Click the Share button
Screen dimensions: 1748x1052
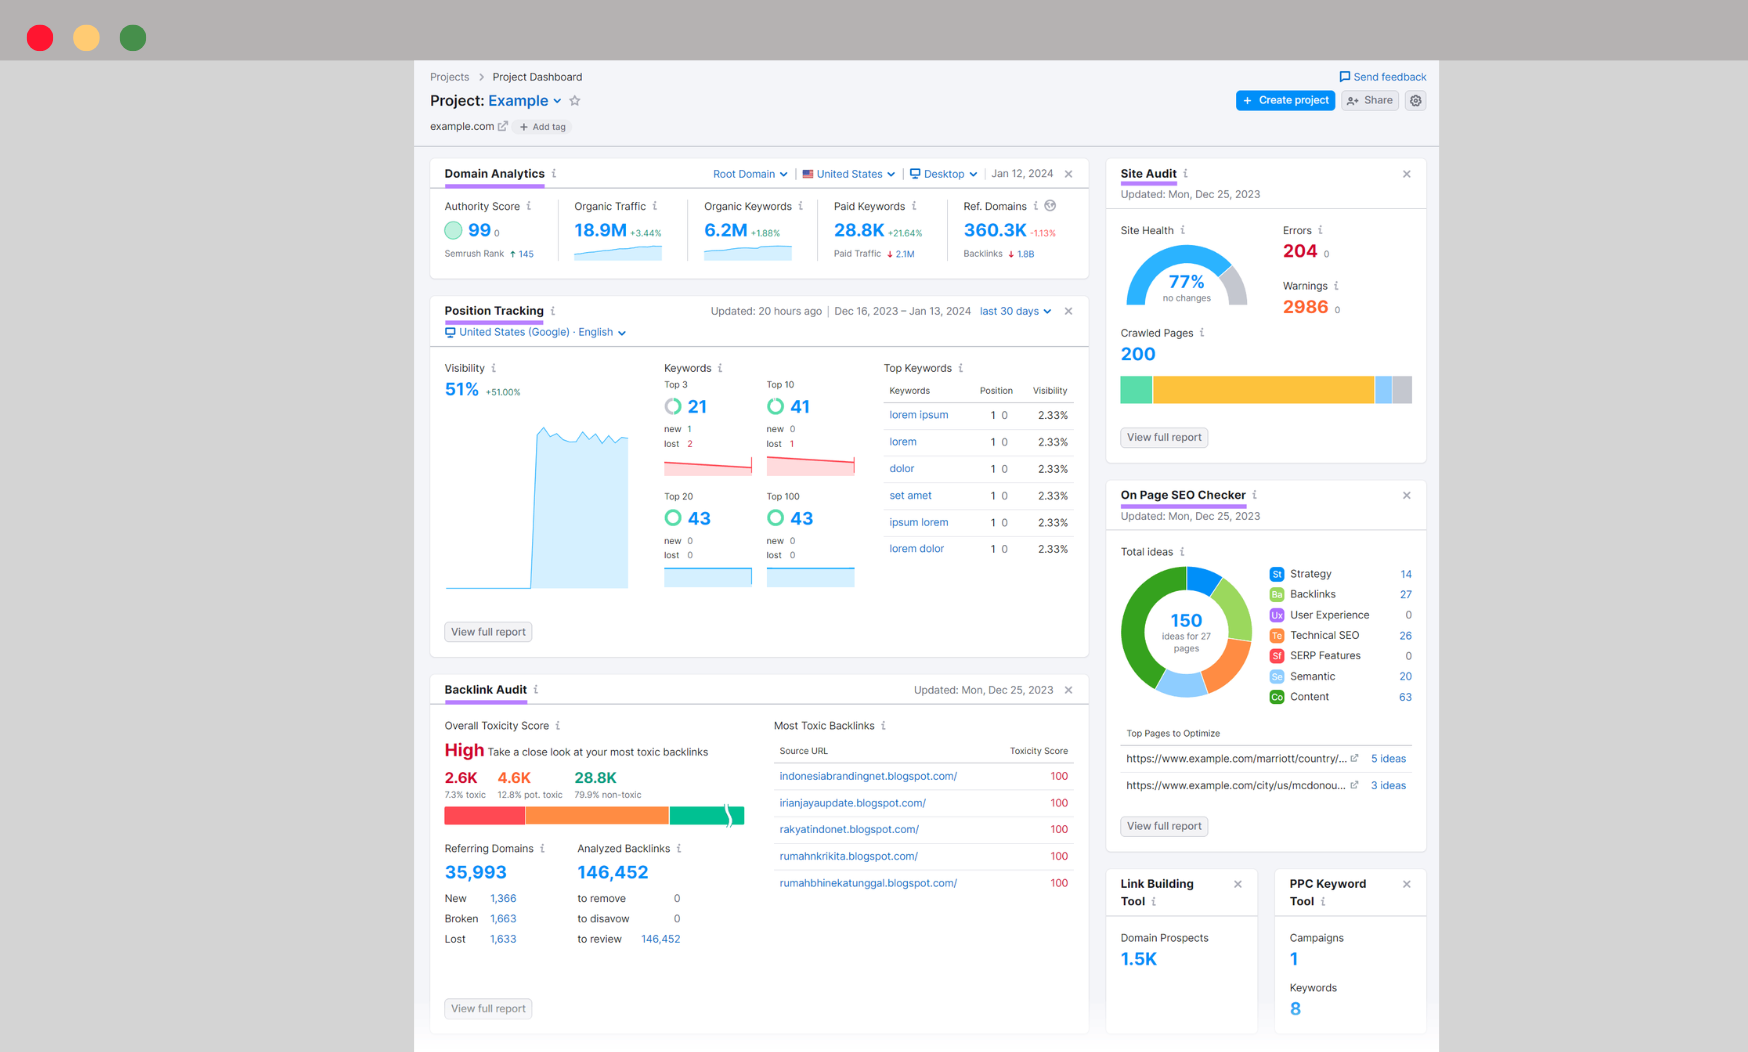pyautogui.click(x=1369, y=100)
